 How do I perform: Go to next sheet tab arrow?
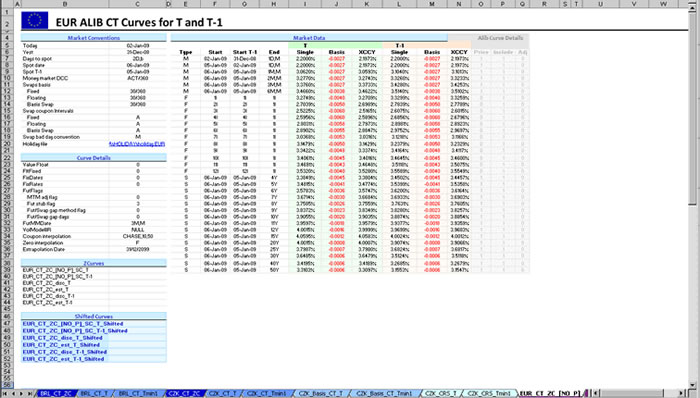21,394
